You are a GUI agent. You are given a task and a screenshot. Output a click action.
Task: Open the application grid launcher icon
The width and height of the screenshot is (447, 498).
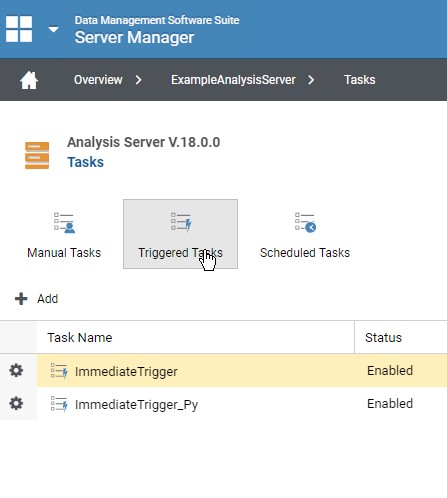(x=19, y=29)
